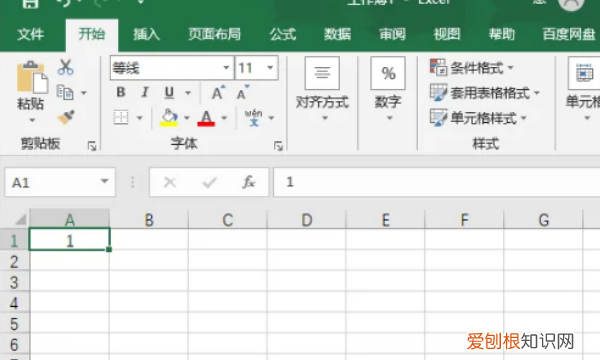
Task: Cancel formula entry with the X
Action: 170,182
